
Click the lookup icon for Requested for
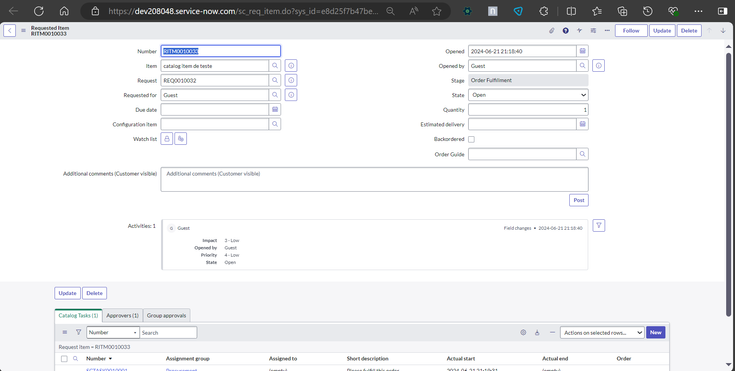pos(275,95)
